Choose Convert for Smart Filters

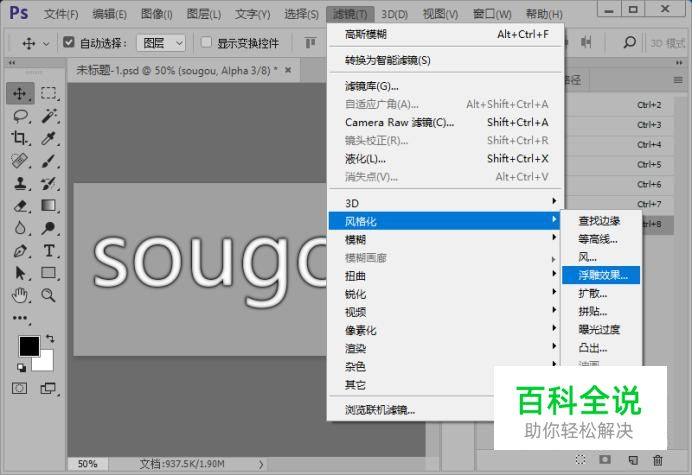(x=446, y=60)
